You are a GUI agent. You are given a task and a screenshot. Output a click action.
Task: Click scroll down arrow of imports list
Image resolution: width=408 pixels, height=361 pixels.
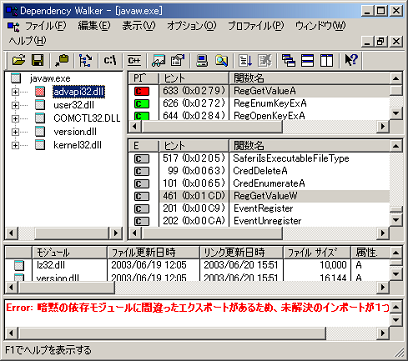point(396,113)
